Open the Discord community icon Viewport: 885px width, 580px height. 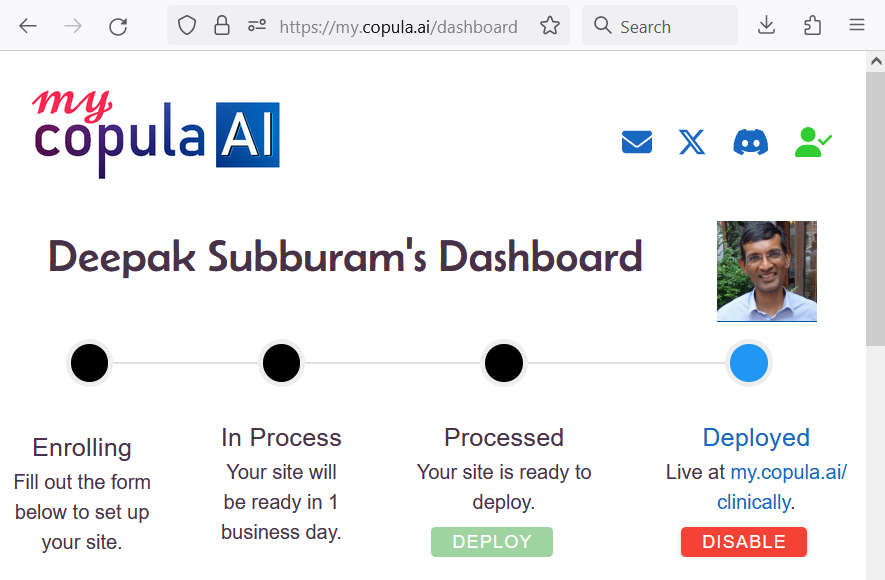[x=751, y=142]
